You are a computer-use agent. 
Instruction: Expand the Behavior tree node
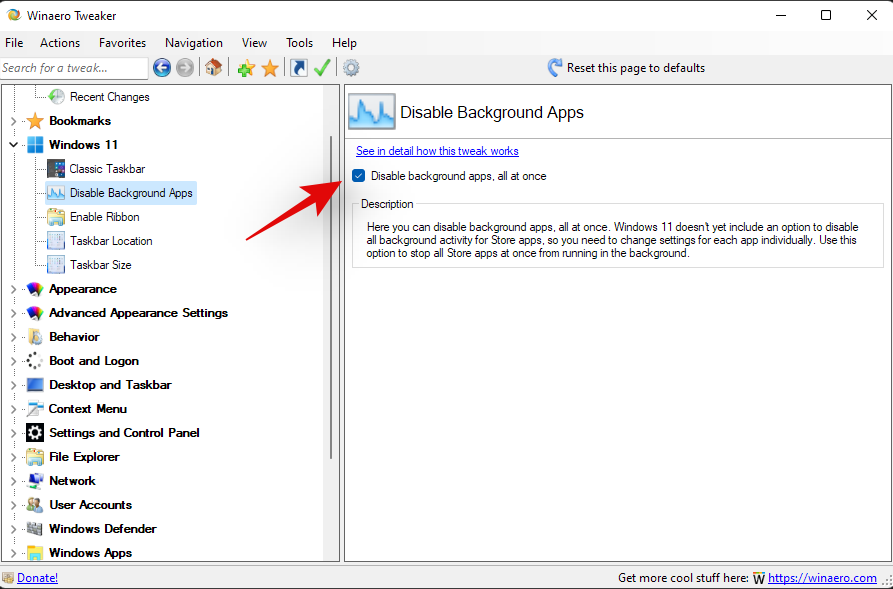coord(14,337)
